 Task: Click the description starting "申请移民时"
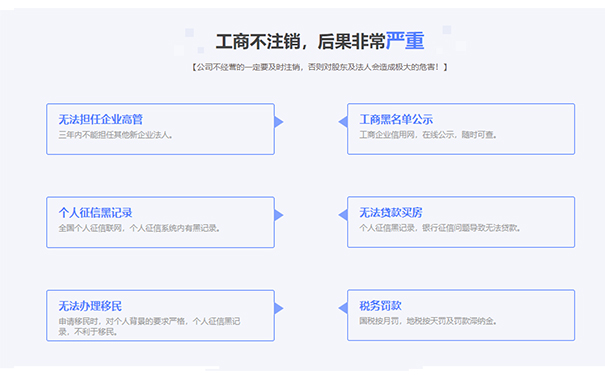(149, 326)
